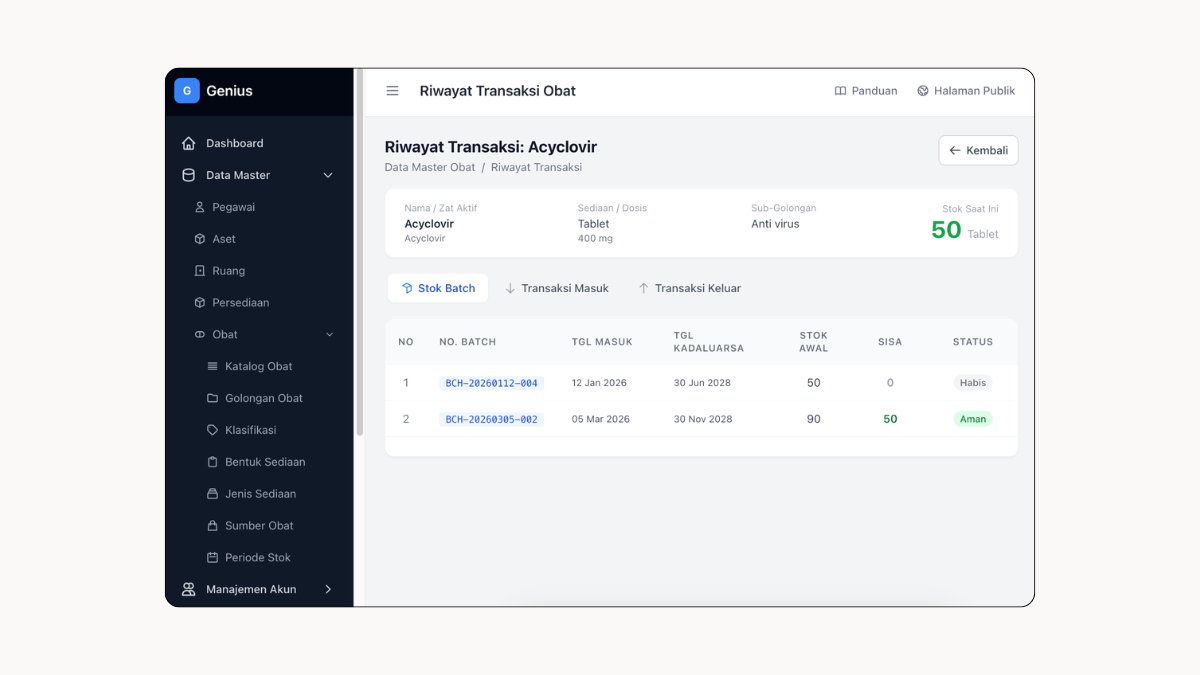
Task: Click the Genius logo in the sidebar
Action: coord(187,90)
